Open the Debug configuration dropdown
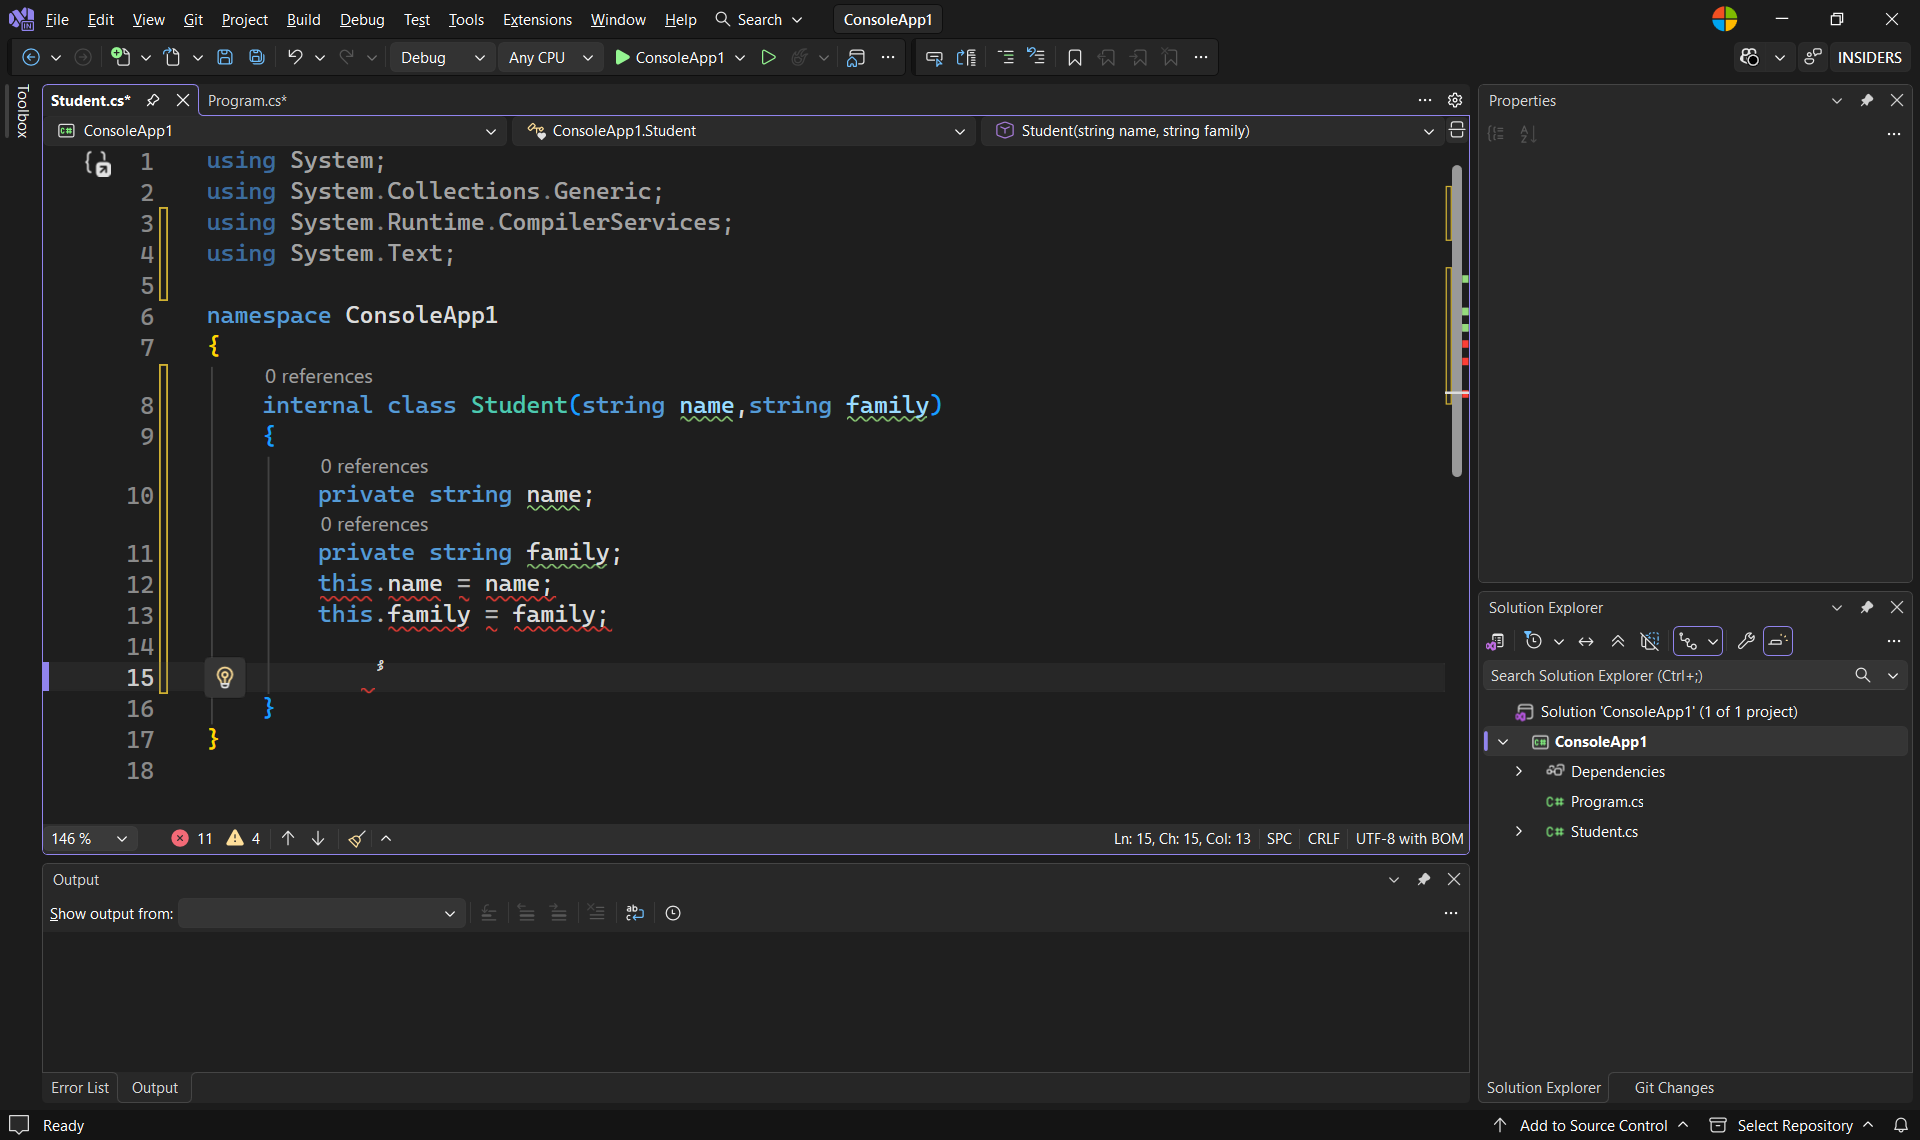The width and height of the screenshot is (1920, 1140). pos(443,58)
